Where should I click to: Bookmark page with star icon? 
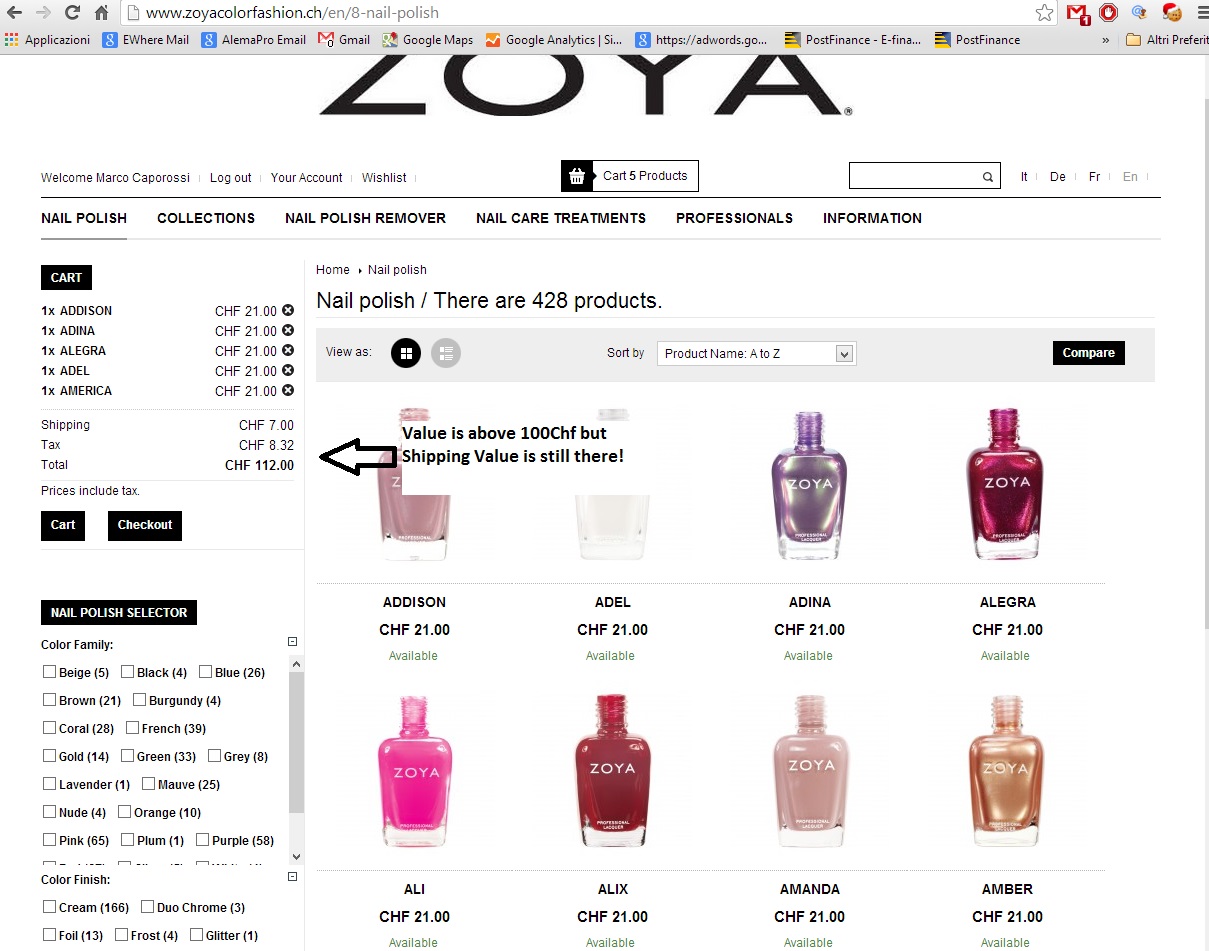click(1044, 13)
